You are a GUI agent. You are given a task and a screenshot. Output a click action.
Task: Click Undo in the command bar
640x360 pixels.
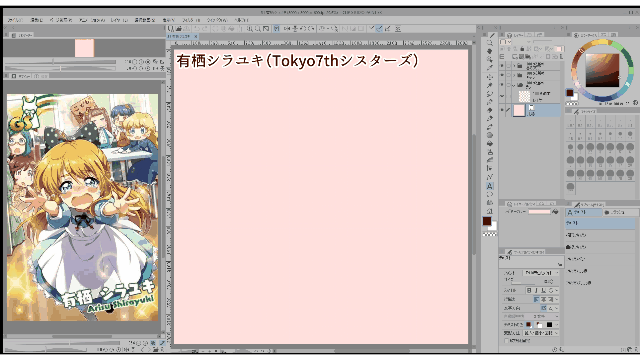[x=196, y=29]
